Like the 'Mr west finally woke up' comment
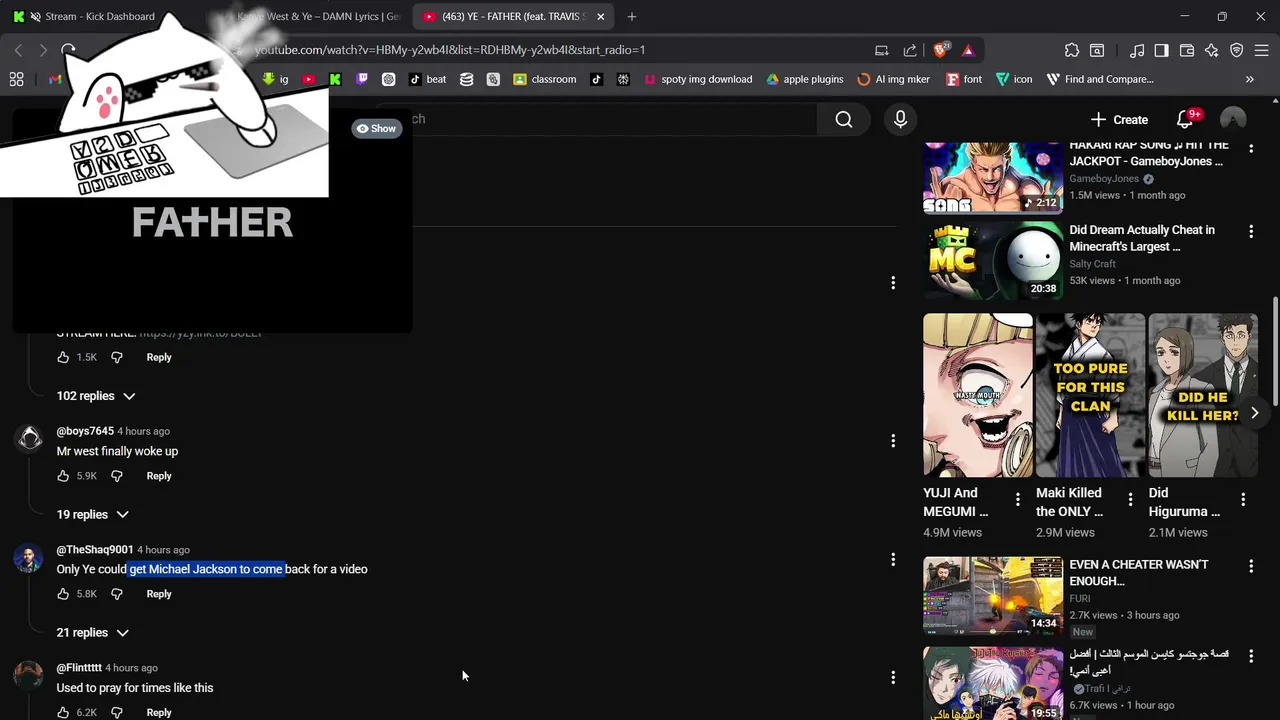Viewport: 1280px width, 720px height. (64, 476)
